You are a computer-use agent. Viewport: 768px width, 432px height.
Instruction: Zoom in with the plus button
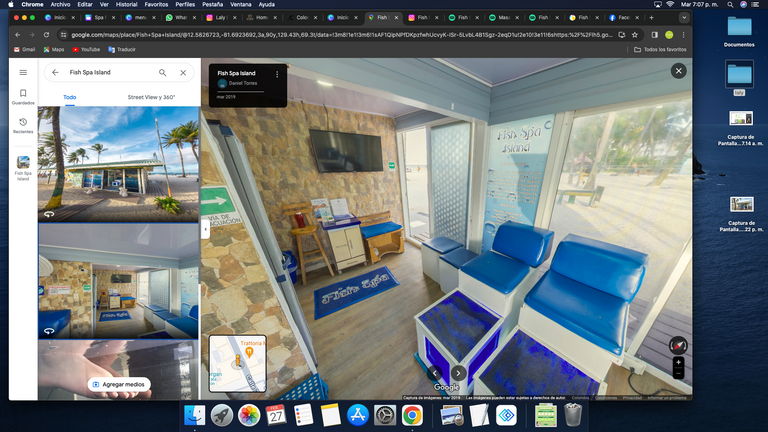679,362
